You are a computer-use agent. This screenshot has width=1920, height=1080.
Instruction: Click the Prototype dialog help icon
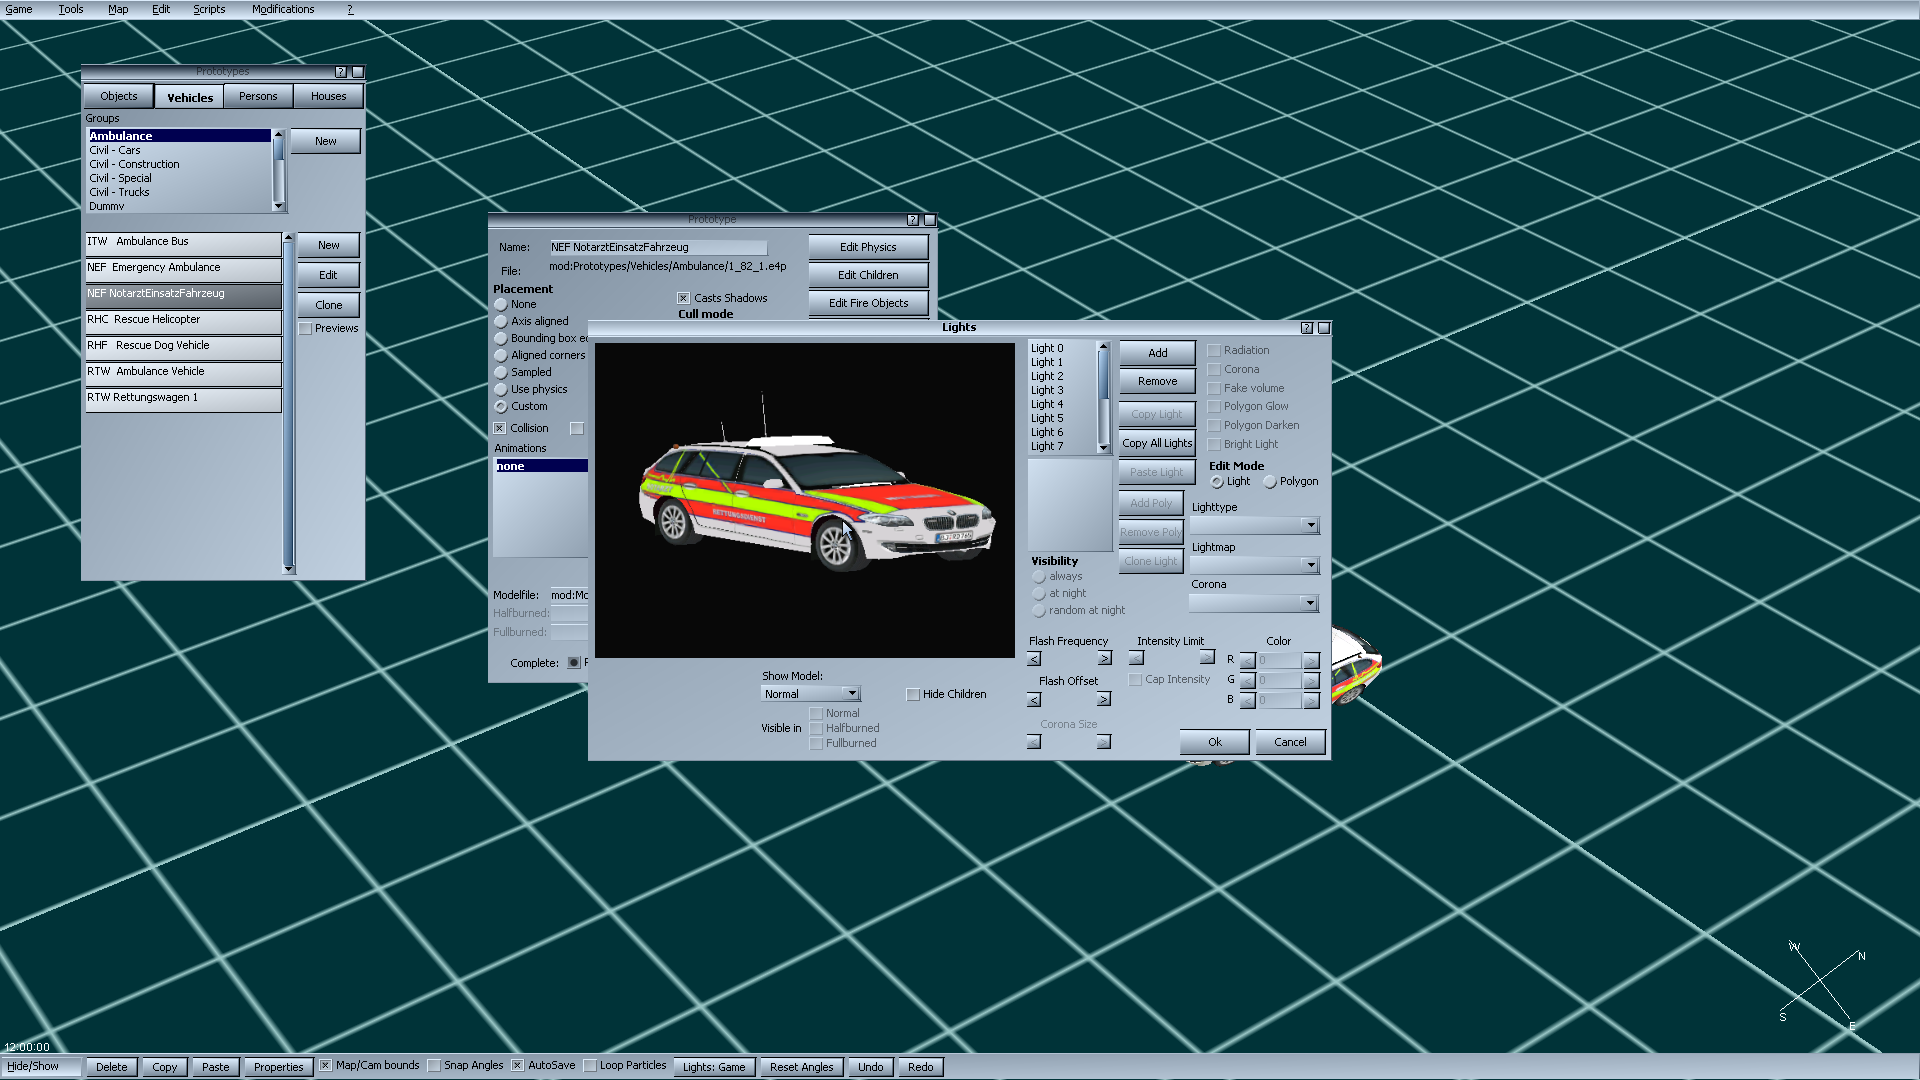pyautogui.click(x=913, y=220)
